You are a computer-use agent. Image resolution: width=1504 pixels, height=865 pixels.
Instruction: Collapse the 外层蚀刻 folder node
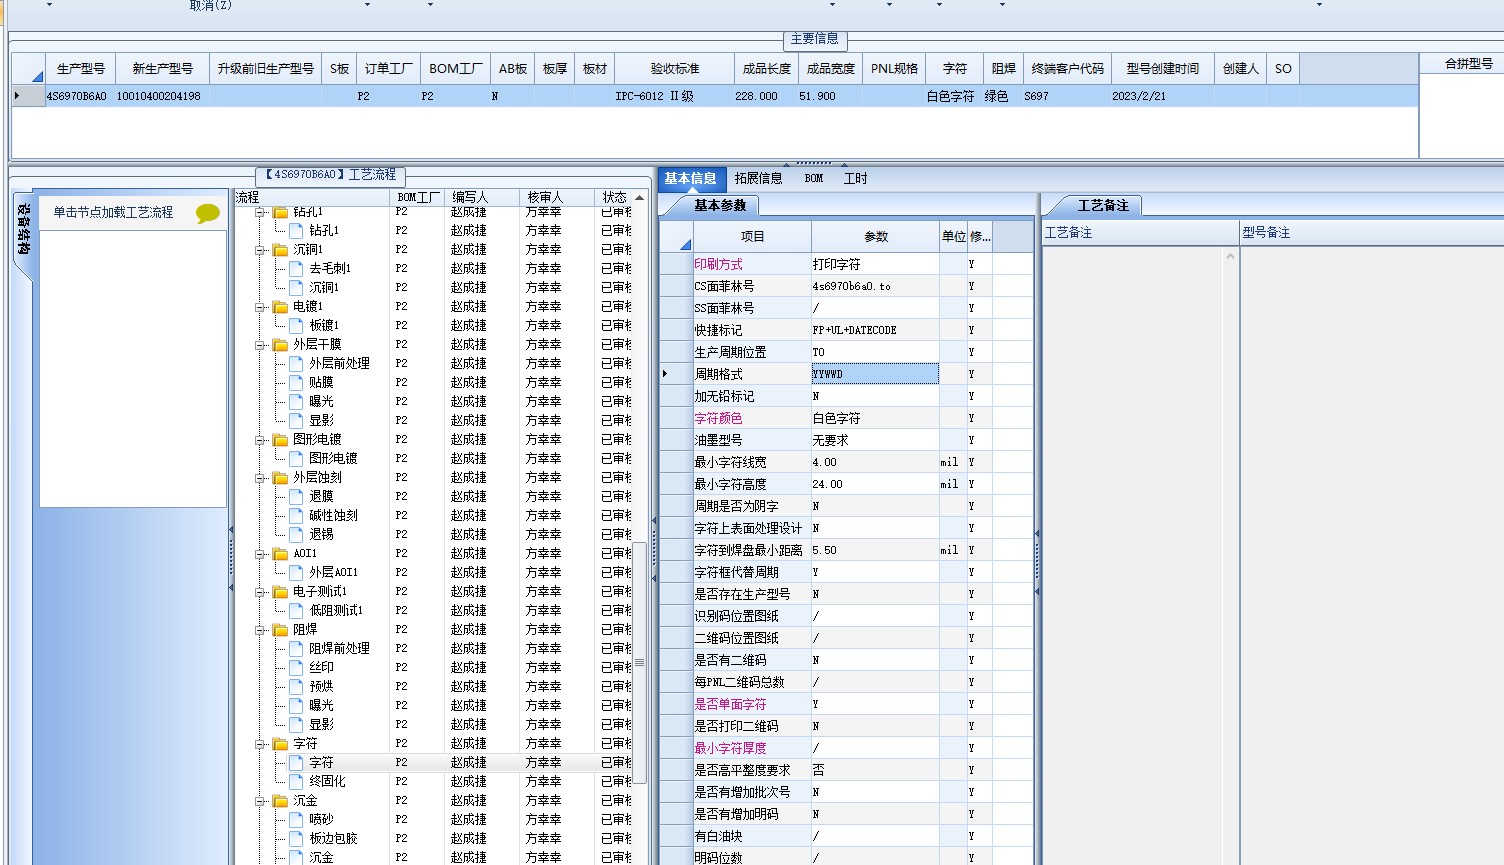[x=261, y=478]
